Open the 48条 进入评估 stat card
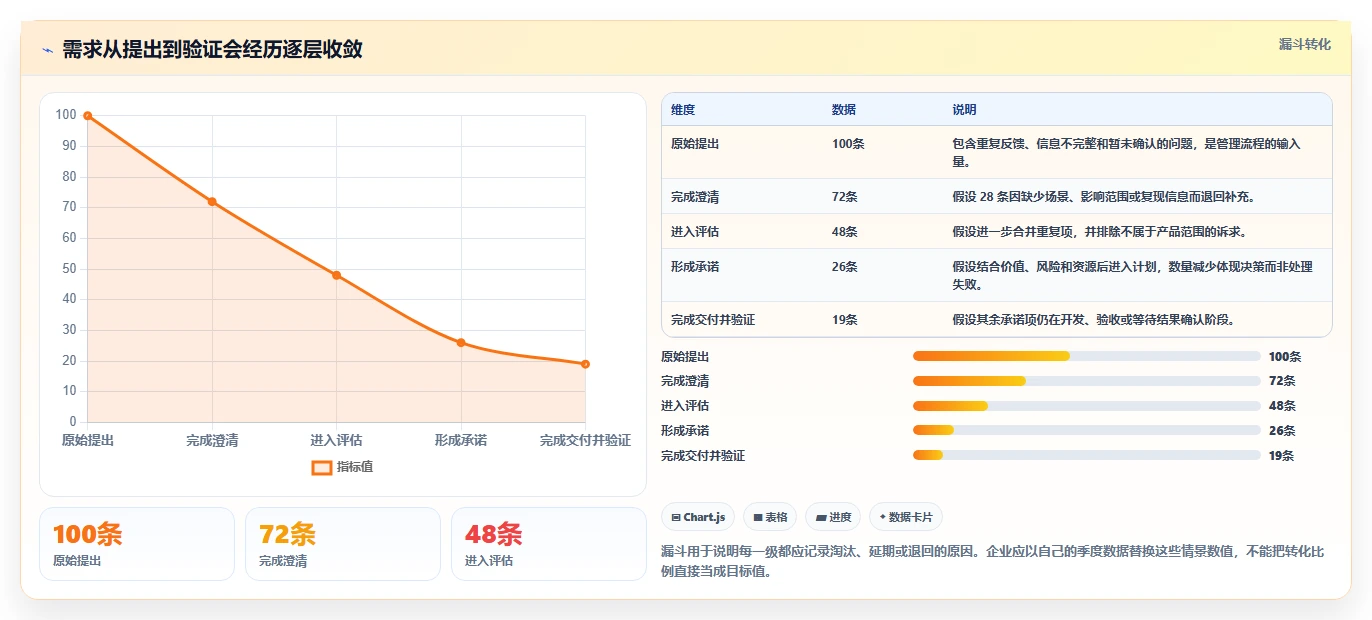The image size is (1372, 620). [549, 544]
